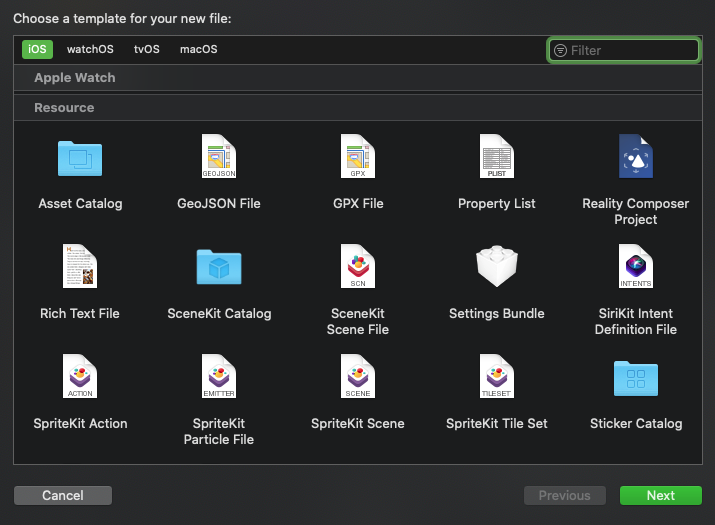The height and width of the screenshot is (525, 715).
Task: Select the Rich Text File icon
Action: [80, 266]
